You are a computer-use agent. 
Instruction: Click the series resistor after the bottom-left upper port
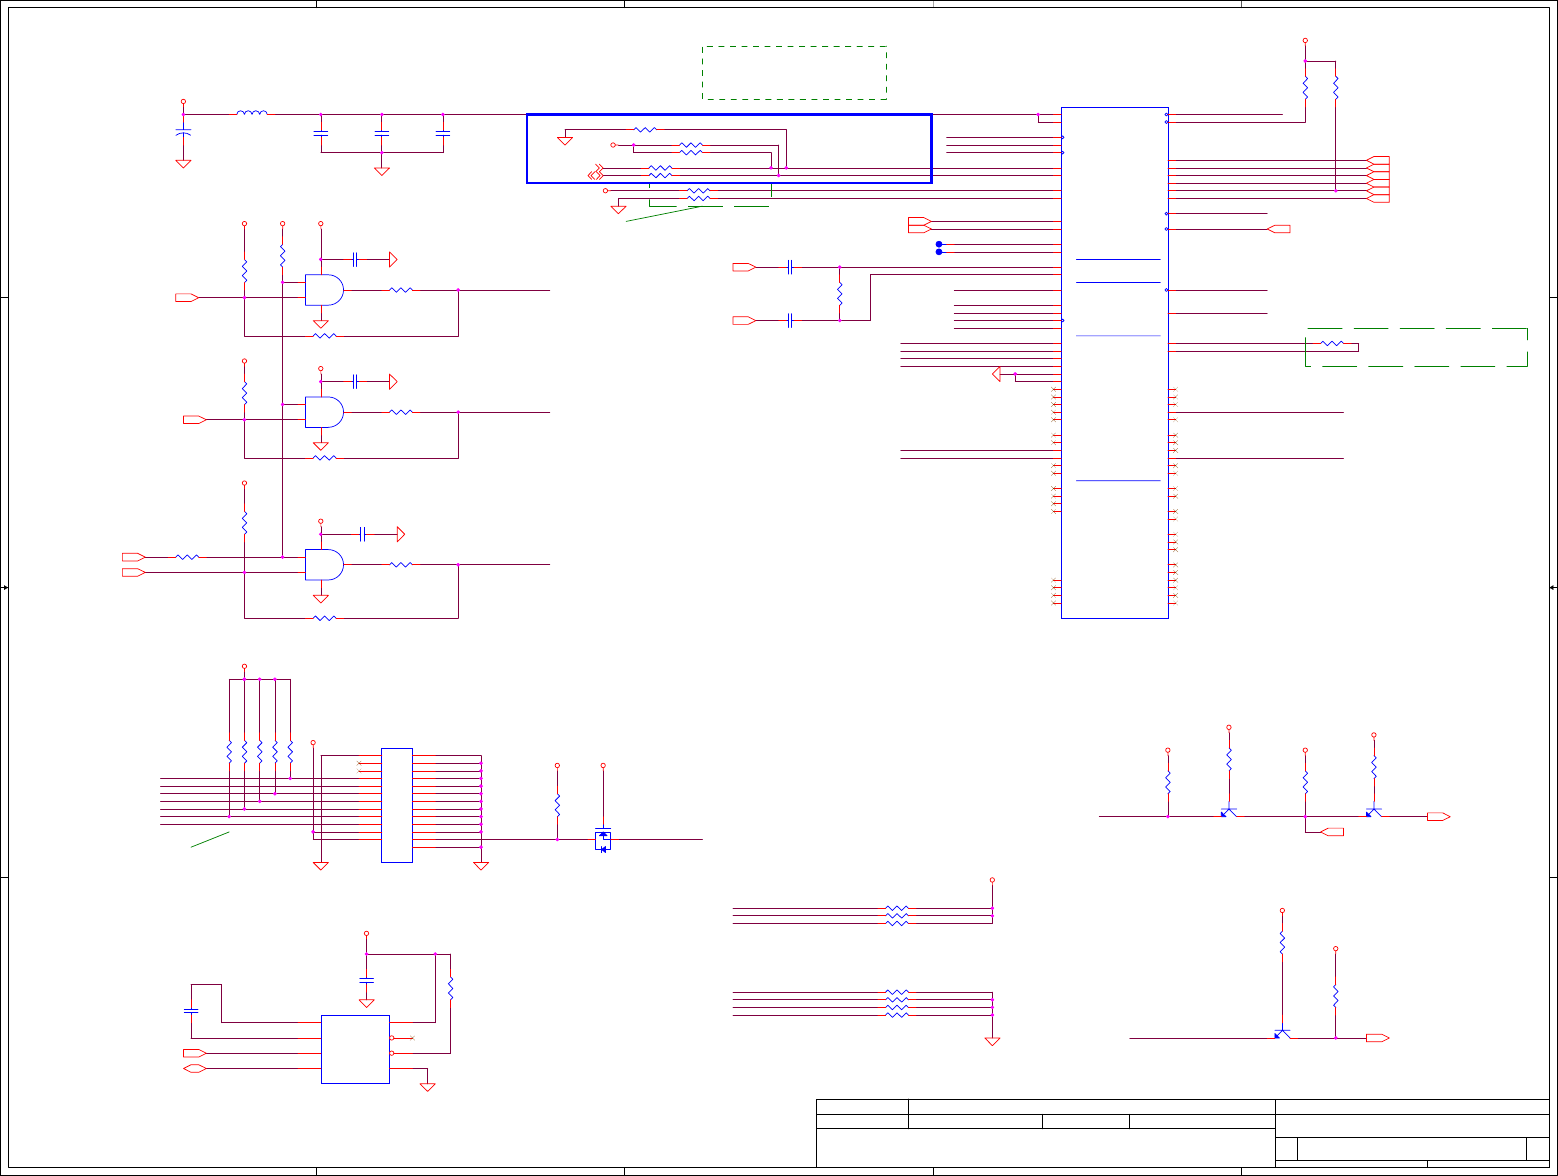[187, 557]
